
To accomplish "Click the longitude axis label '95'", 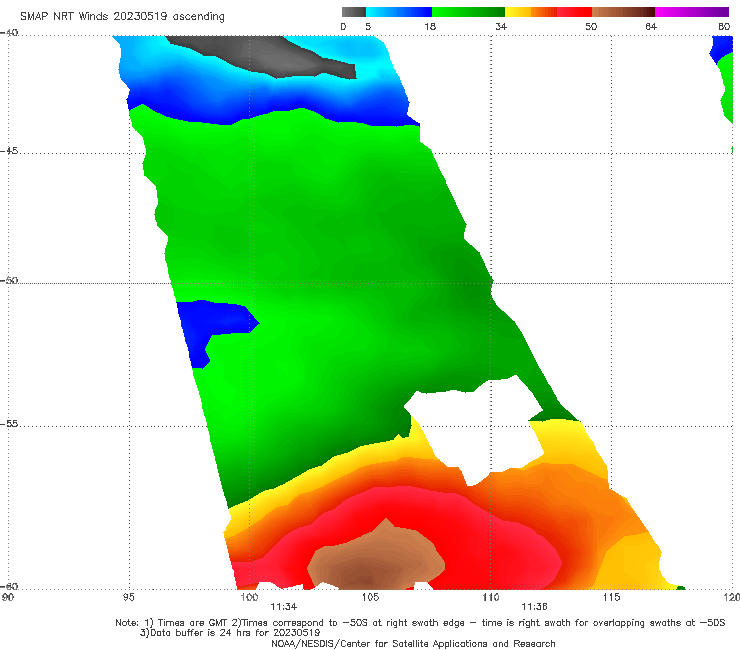I will [128, 598].
